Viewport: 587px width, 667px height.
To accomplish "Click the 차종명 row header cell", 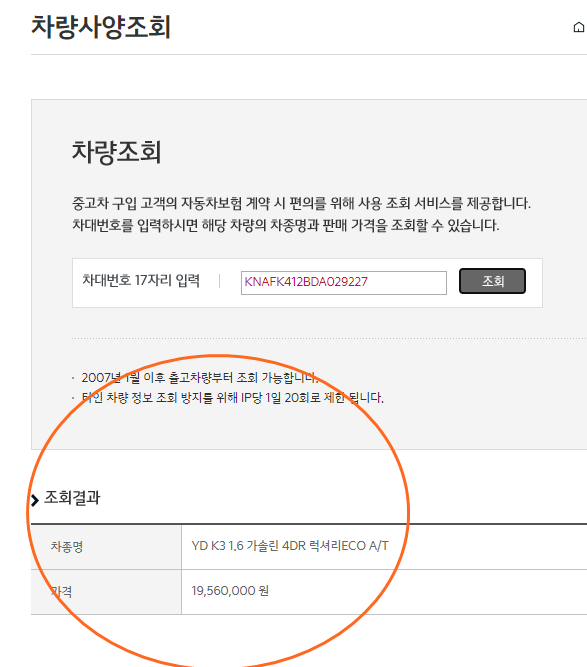I will click(106, 547).
